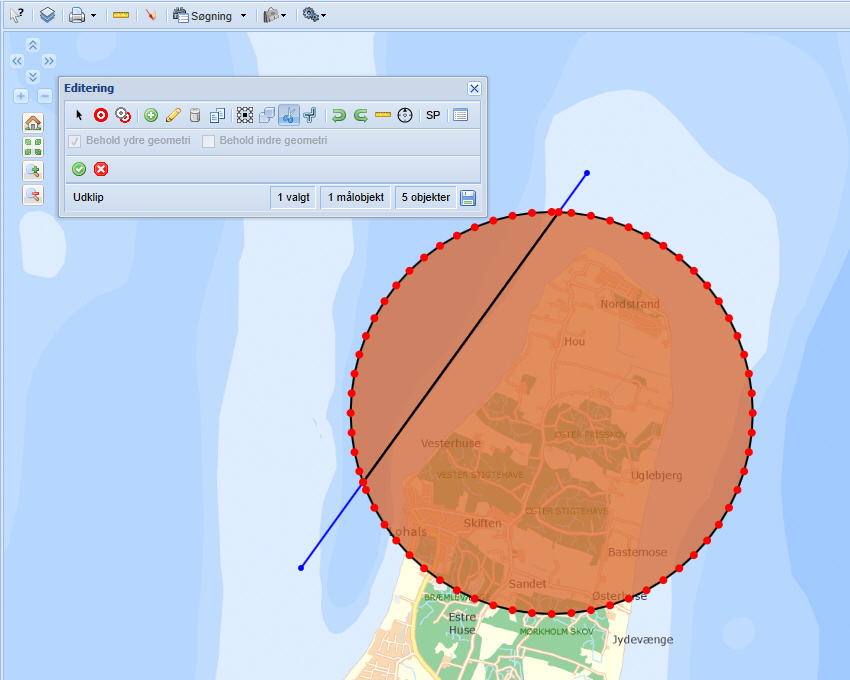
Task: Zoom out with the minus button
Action: [45, 97]
